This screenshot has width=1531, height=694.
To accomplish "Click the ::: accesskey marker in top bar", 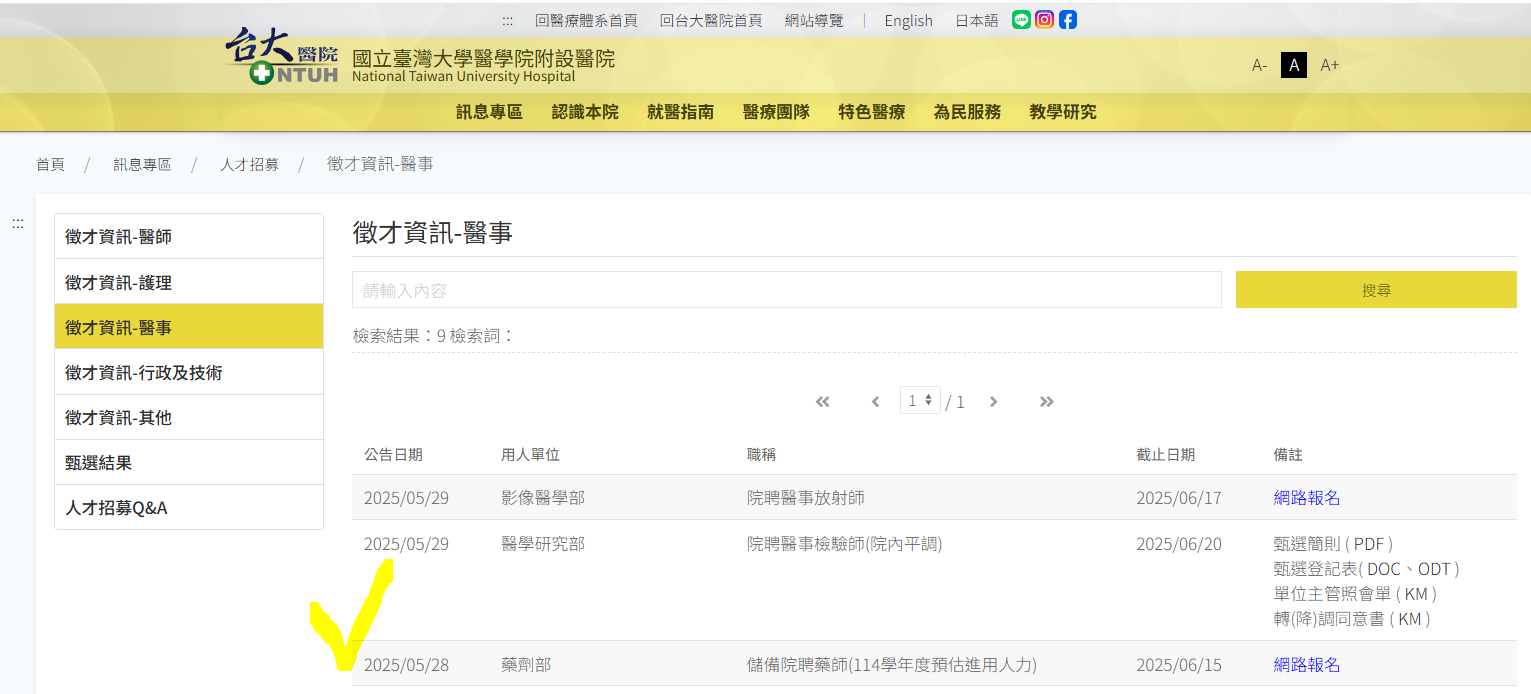I will click(507, 21).
